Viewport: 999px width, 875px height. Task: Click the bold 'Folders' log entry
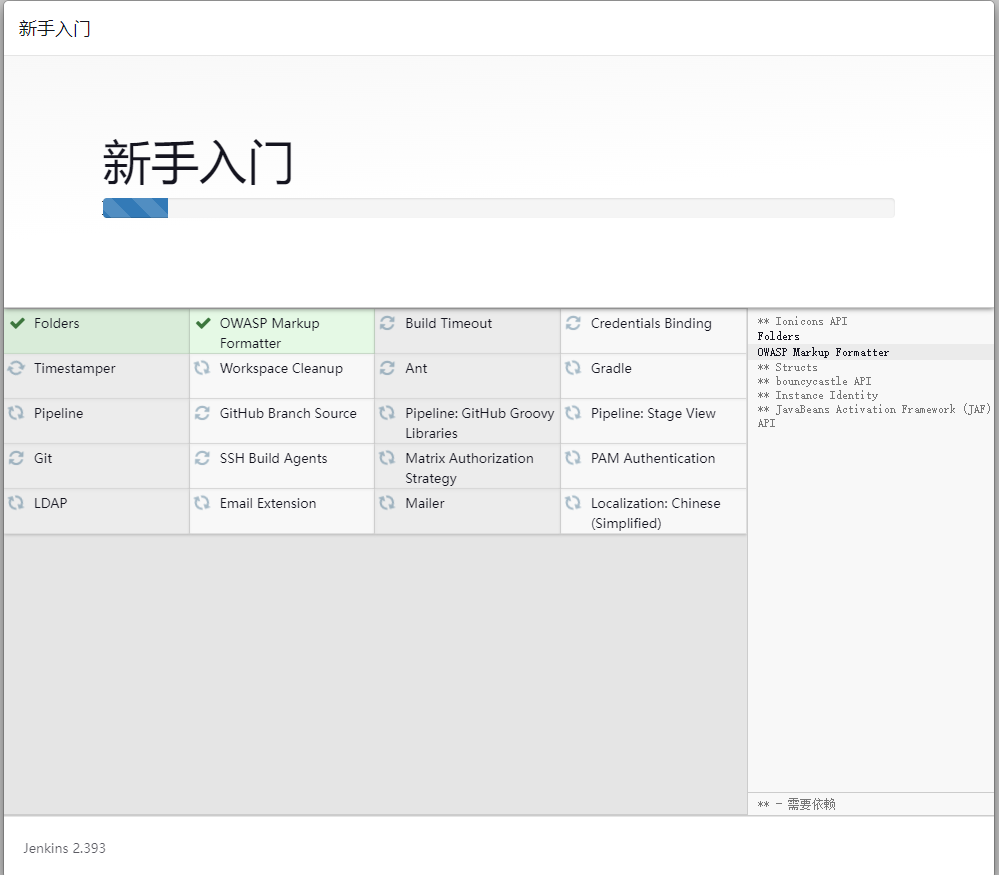coord(779,336)
